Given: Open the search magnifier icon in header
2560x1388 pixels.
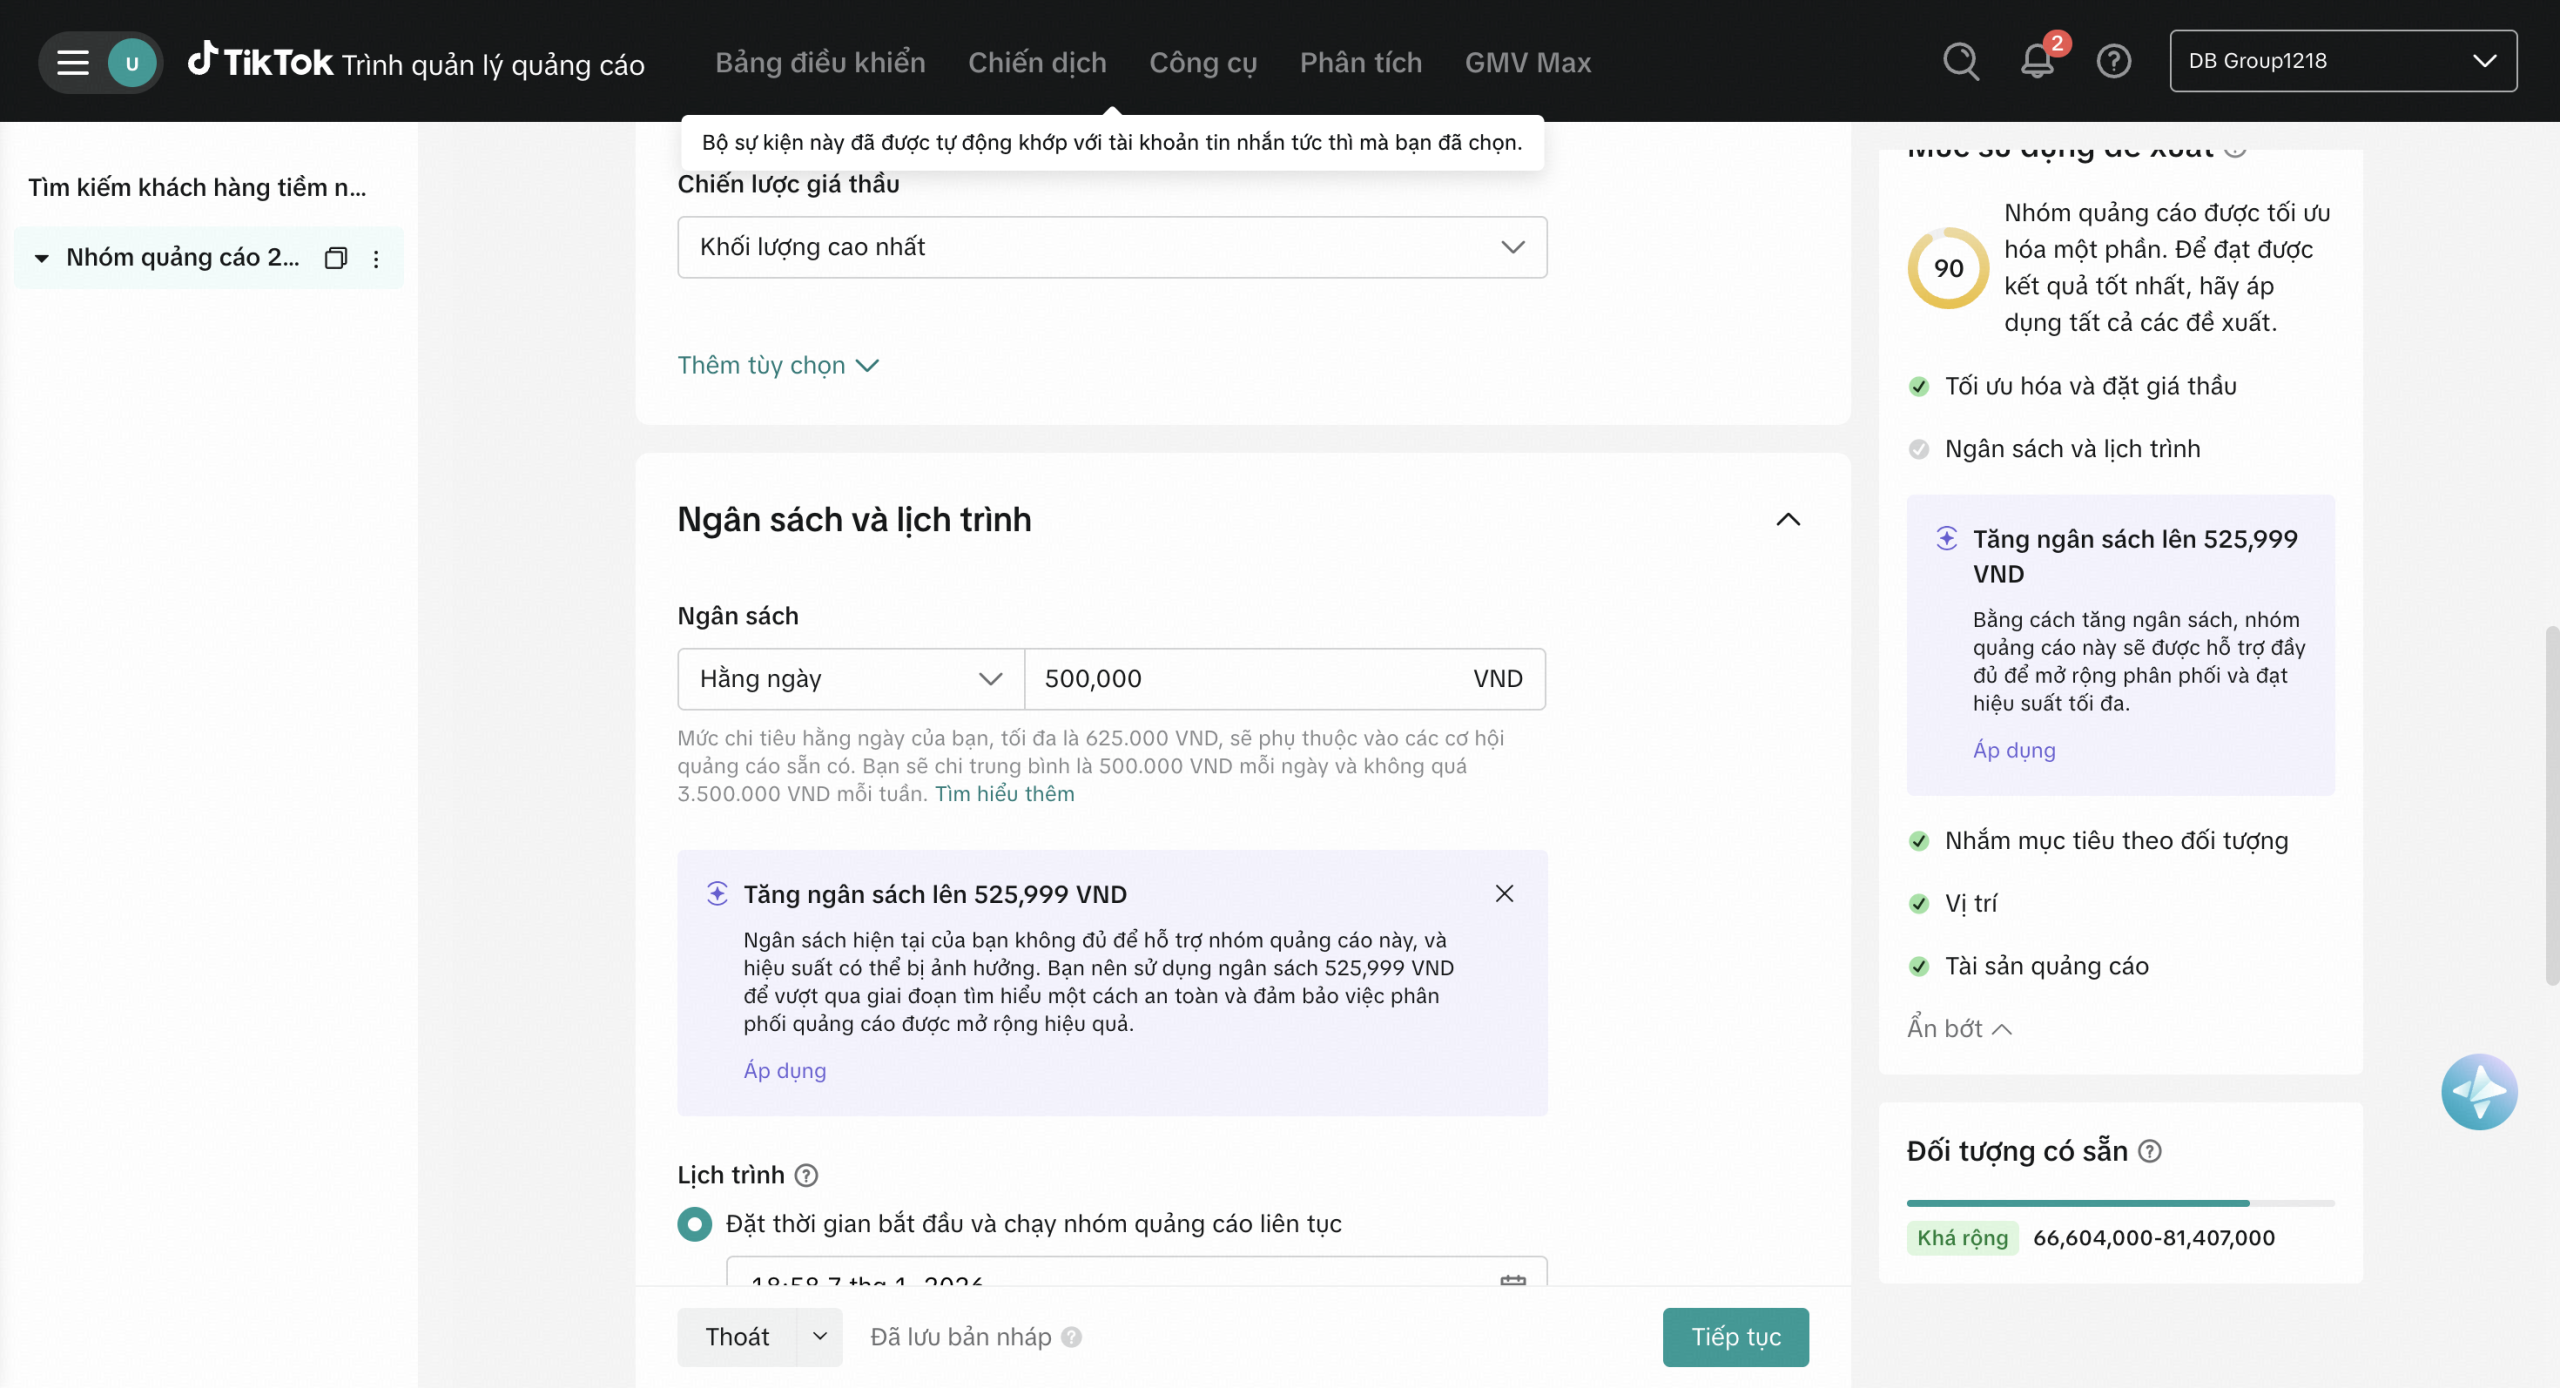Looking at the screenshot, I should click(x=1960, y=62).
